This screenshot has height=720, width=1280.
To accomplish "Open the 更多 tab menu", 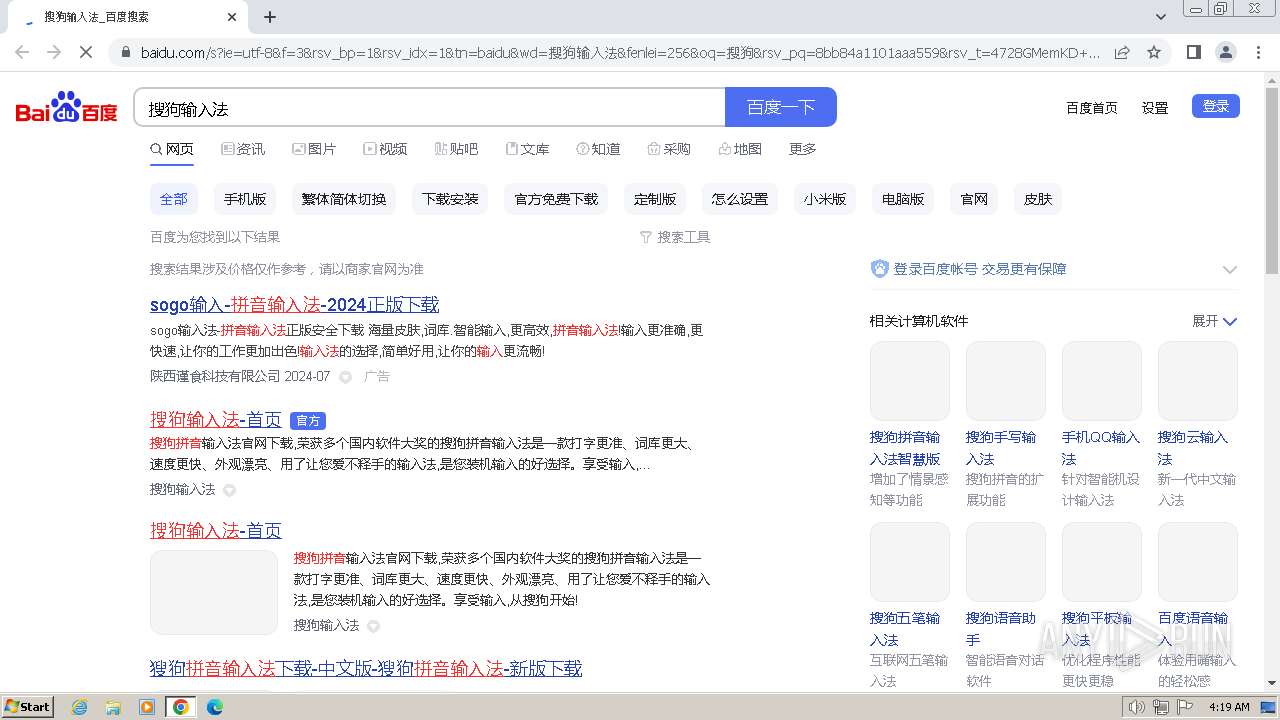I will (803, 149).
